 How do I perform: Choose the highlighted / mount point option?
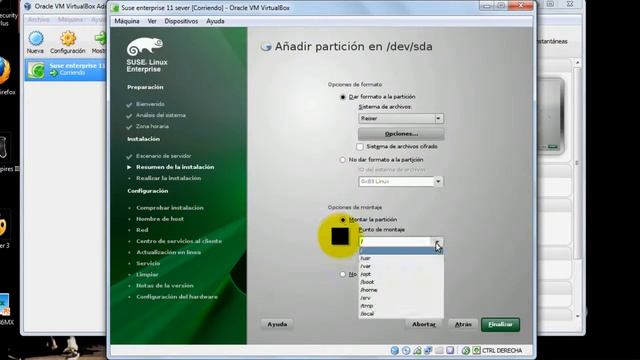point(401,251)
